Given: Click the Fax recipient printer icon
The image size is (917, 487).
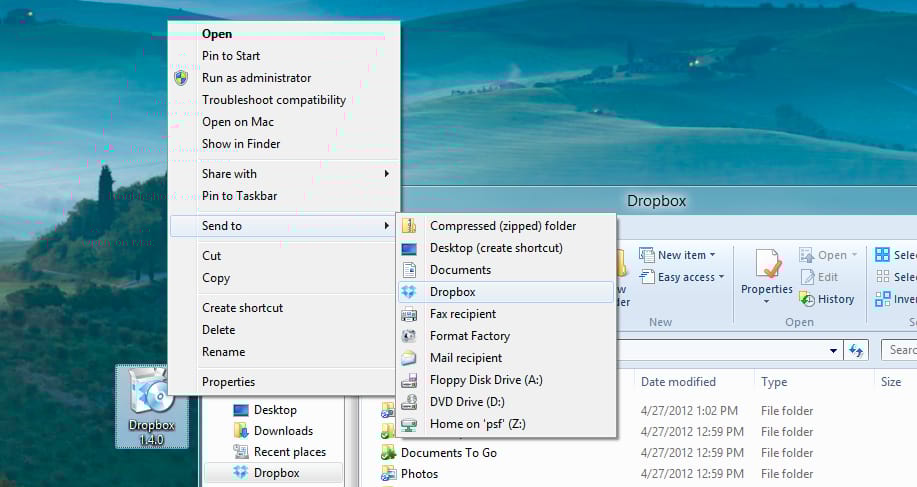Looking at the screenshot, I should click(x=409, y=315).
